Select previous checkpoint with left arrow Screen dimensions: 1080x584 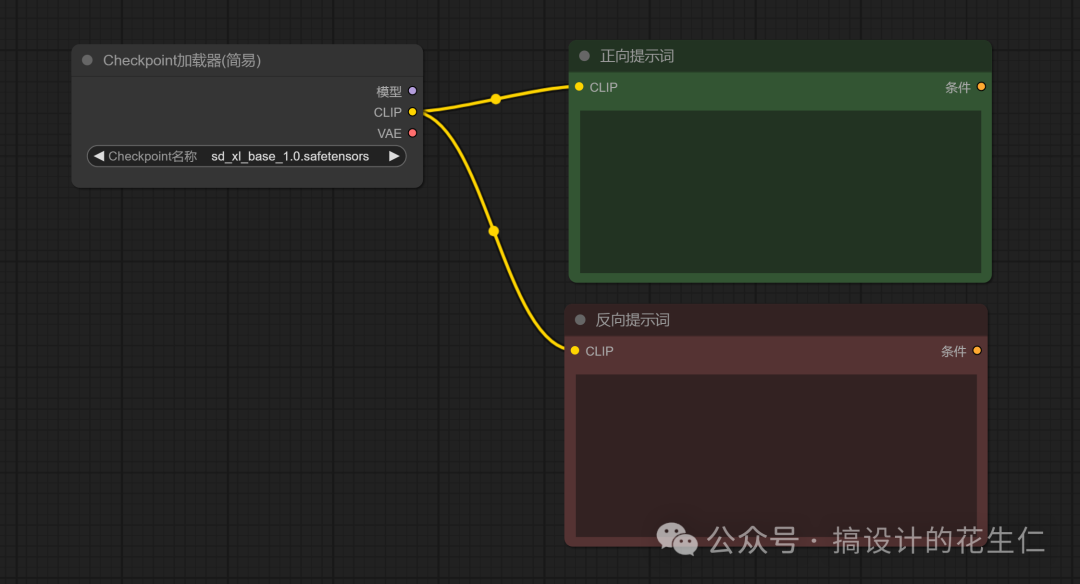pos(98,156)
